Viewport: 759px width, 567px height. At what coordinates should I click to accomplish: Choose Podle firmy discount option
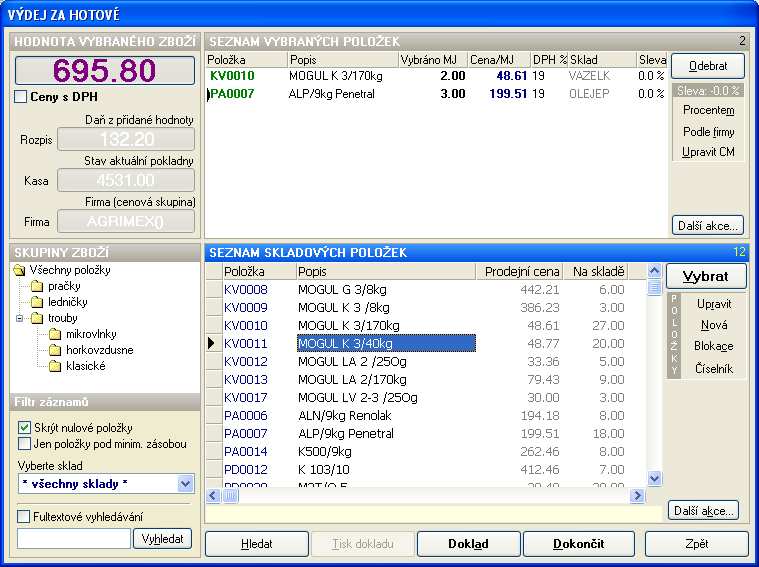pos(708,131)
